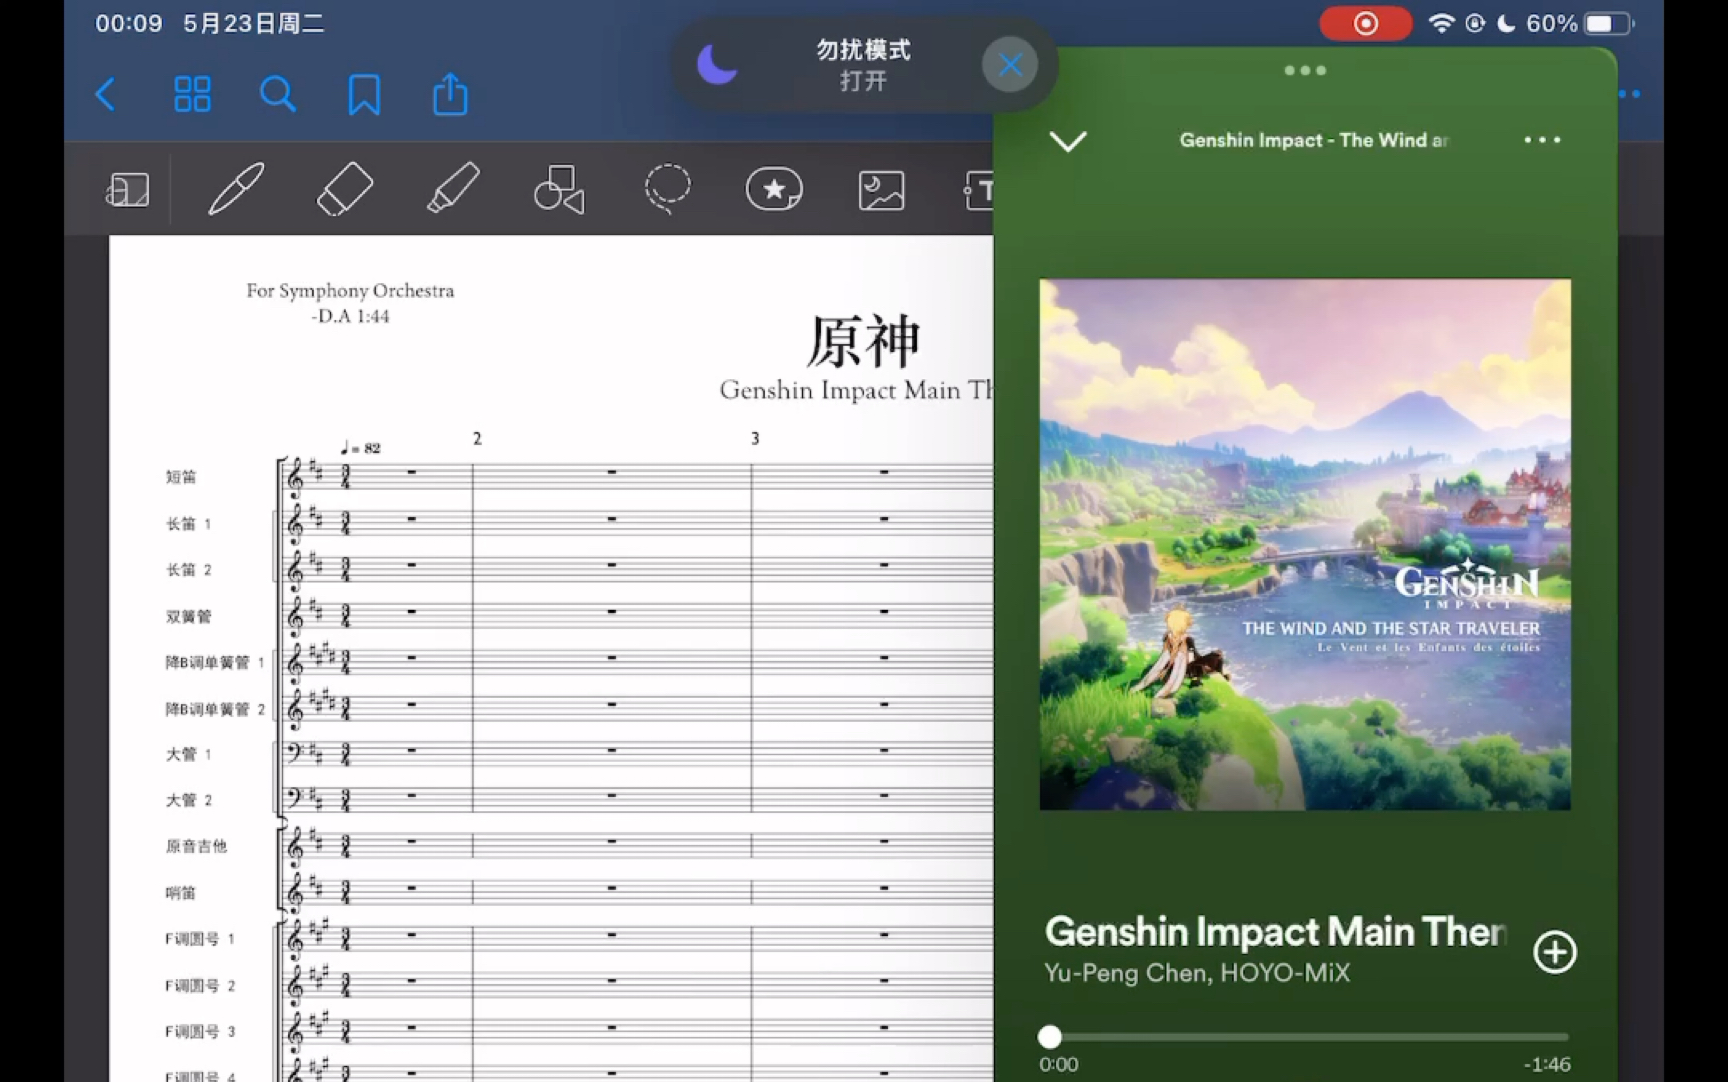Tap the playlist title Genshin Impact - The Wind
Image resolution: width=1728 pixels, height=1082 pixels.
pos(1313,140)
